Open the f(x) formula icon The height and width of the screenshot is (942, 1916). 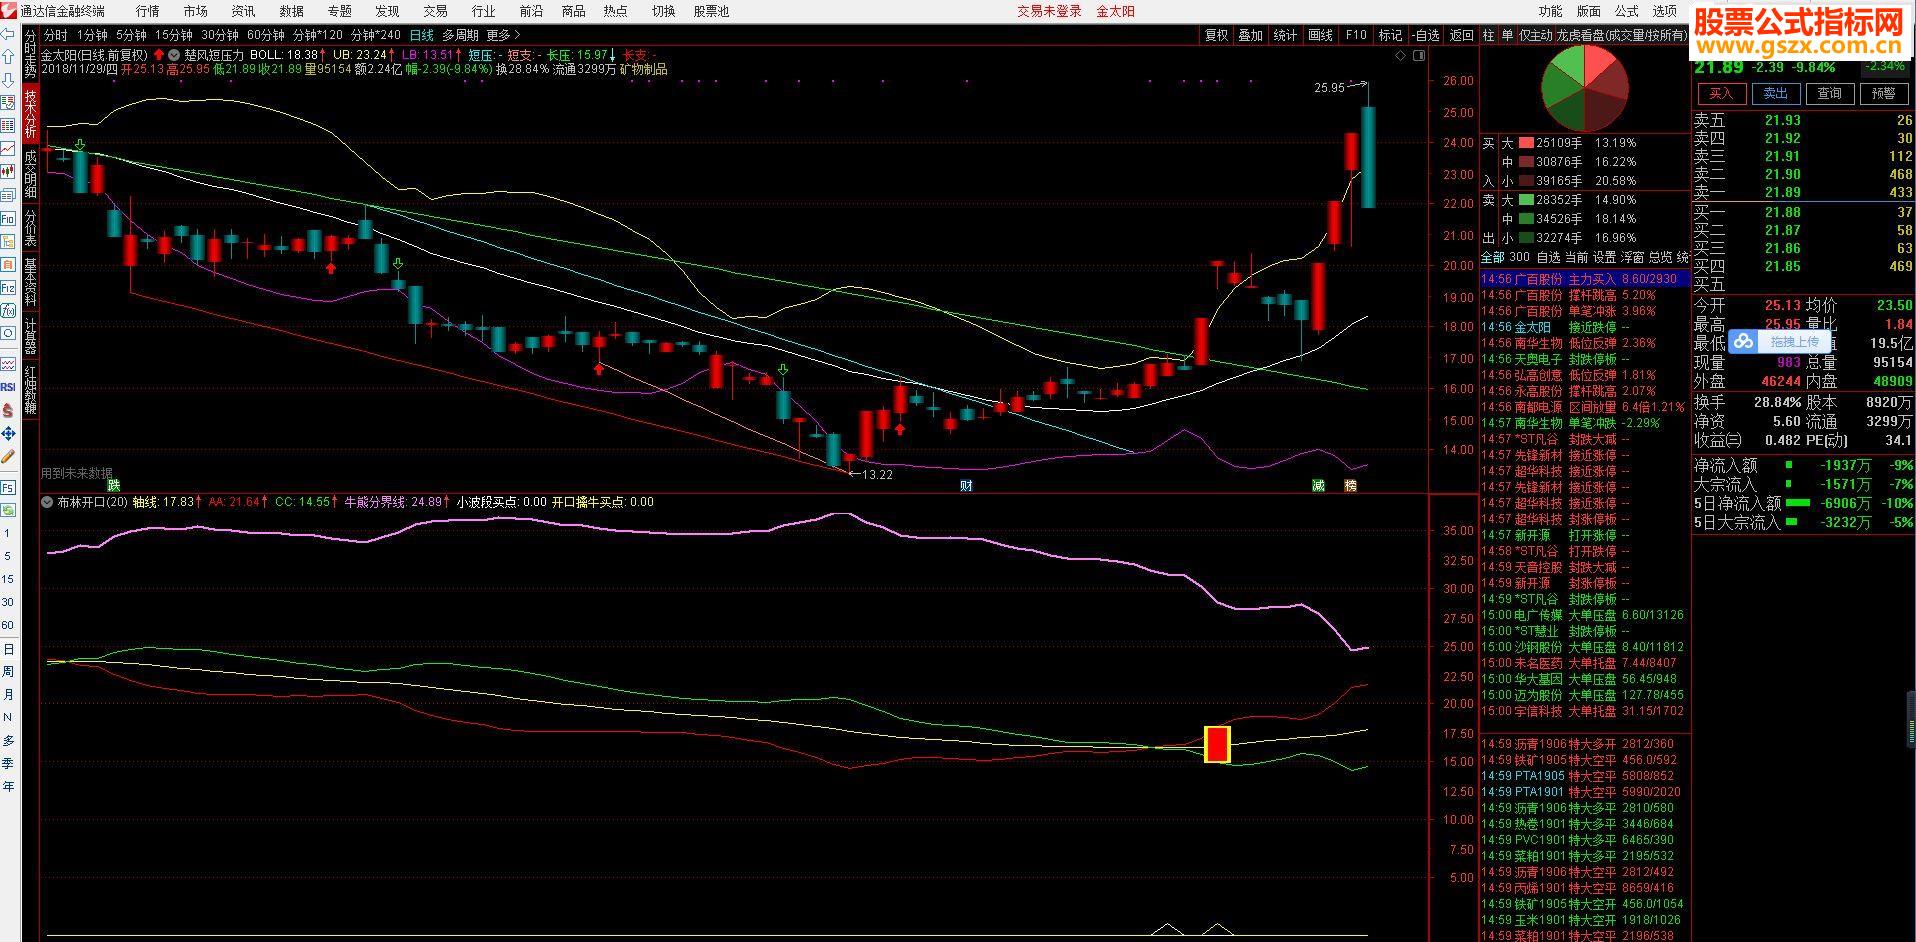[8, 310]
